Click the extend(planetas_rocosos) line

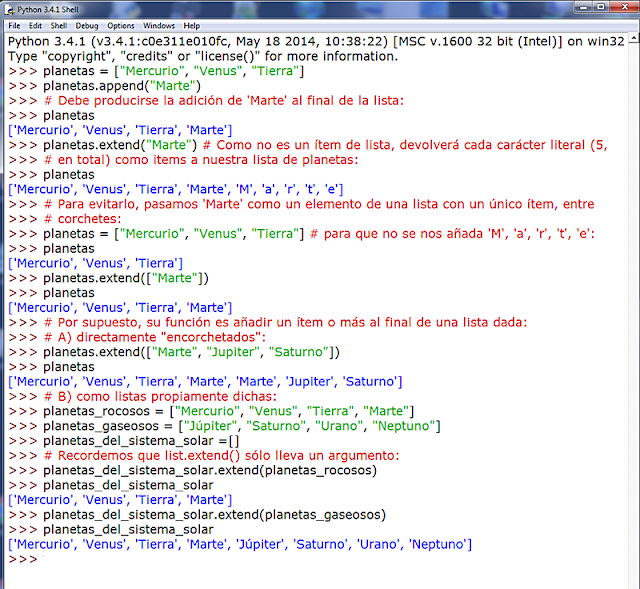pos(193,470)
